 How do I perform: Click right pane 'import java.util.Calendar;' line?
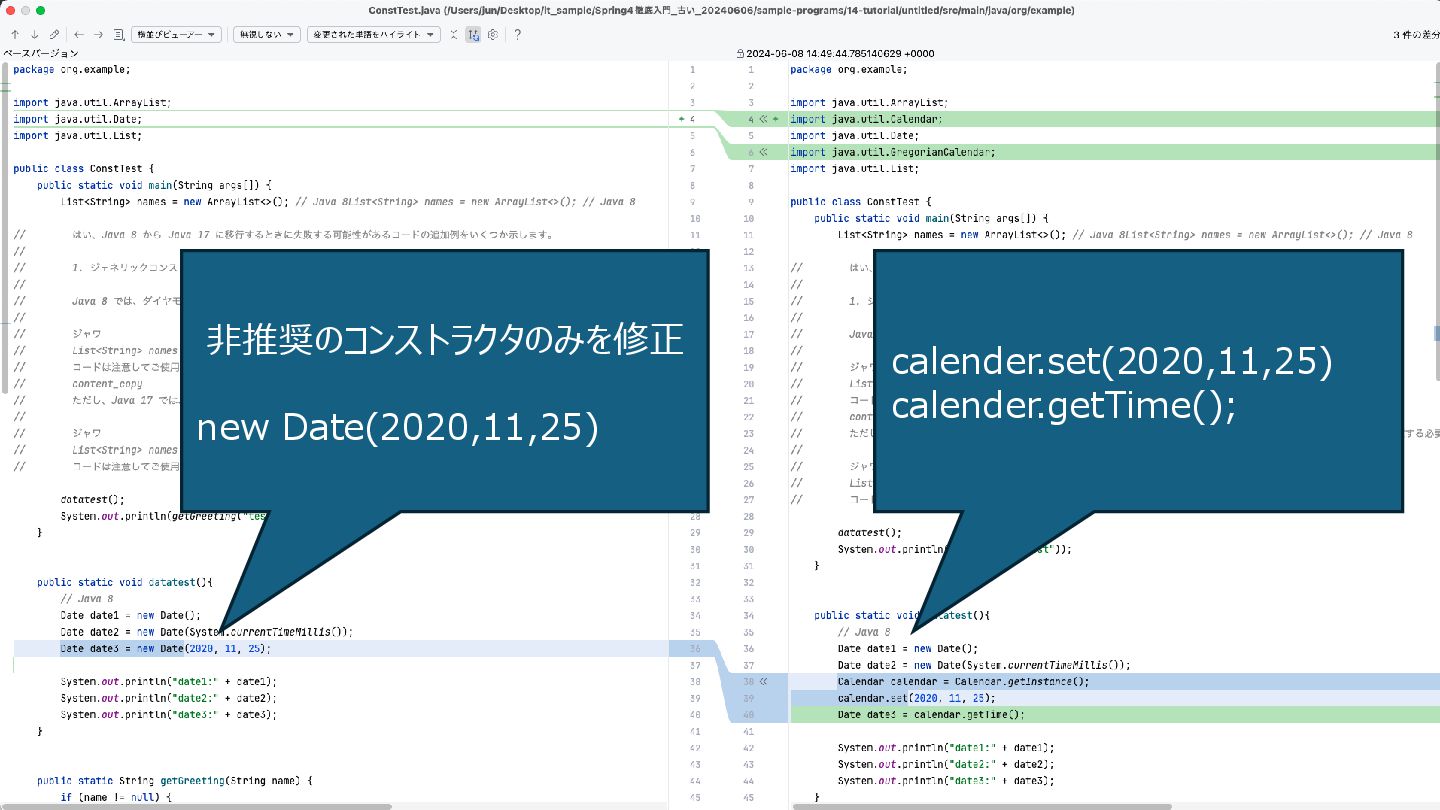(866, 119)
